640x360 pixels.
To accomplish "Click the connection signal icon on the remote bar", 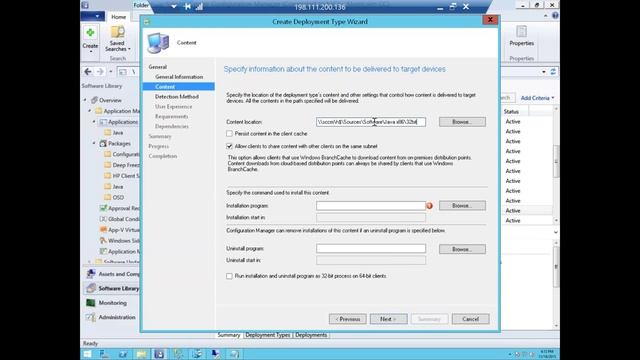I will click(199, 7).
